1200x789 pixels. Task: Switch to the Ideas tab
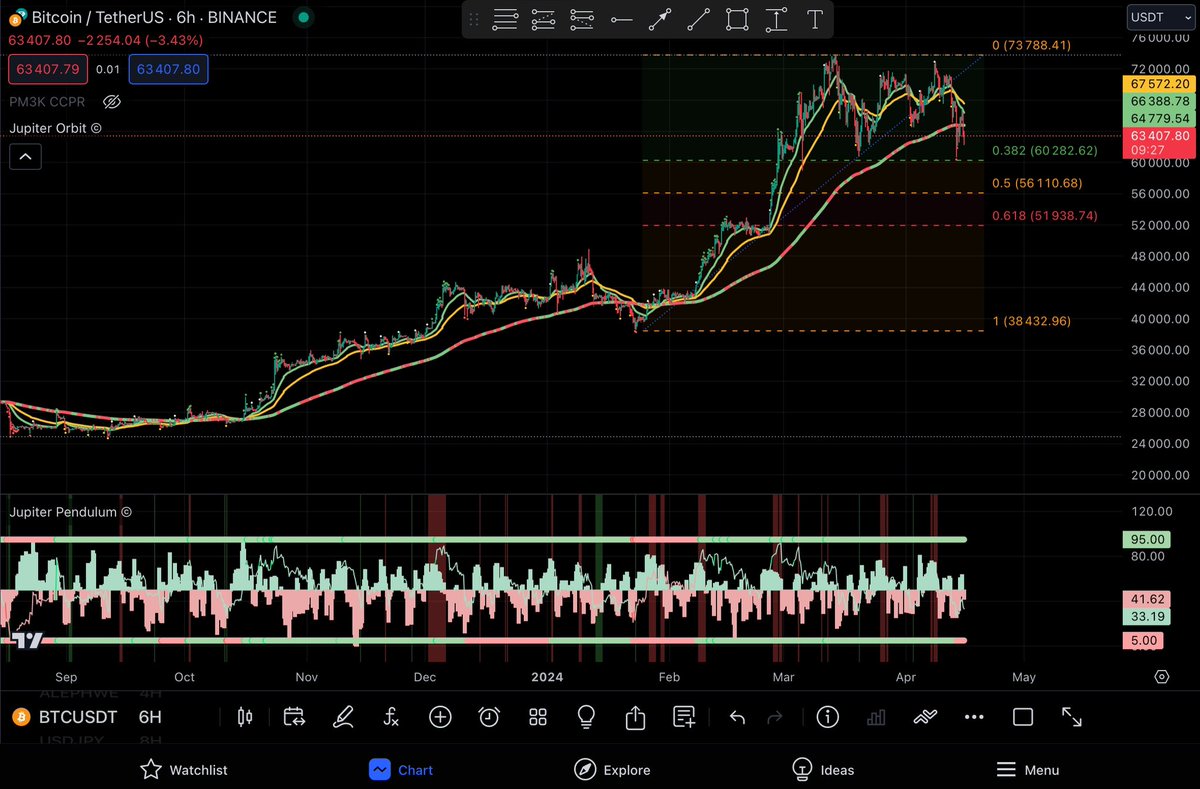tap(823, 769)
